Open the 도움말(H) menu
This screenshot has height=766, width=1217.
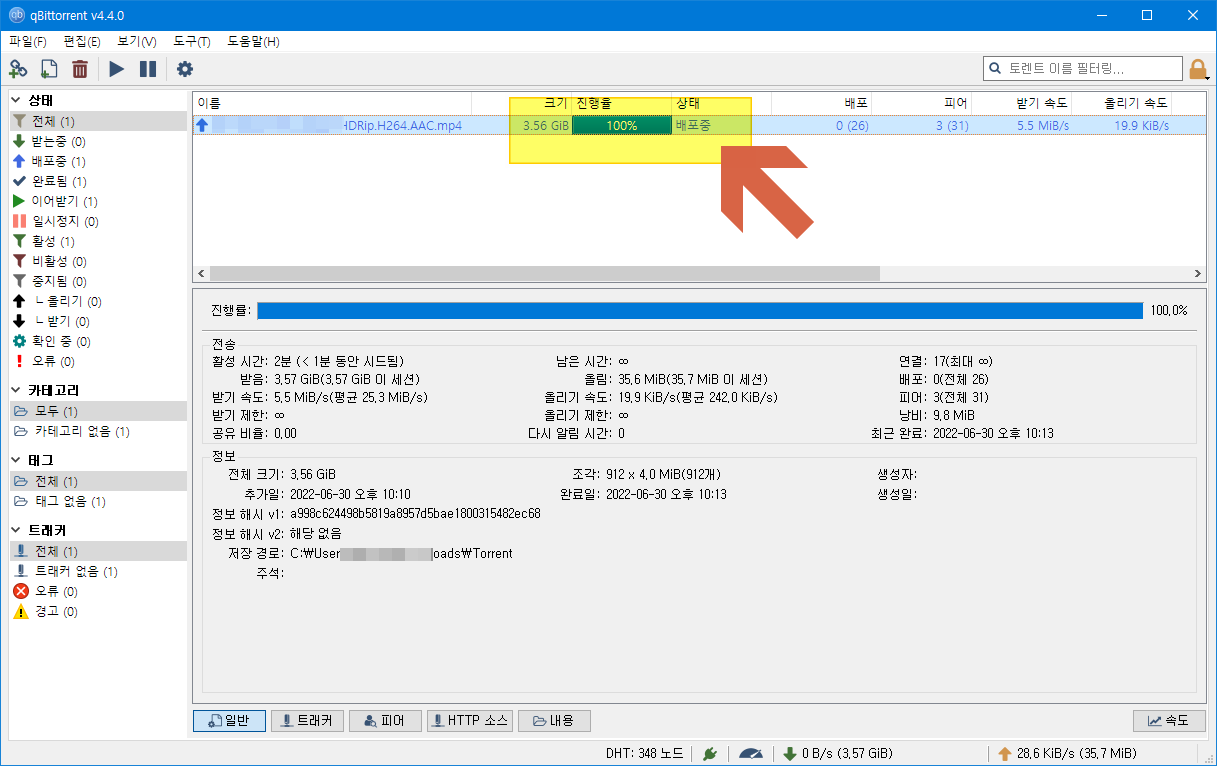pos(253,41)
